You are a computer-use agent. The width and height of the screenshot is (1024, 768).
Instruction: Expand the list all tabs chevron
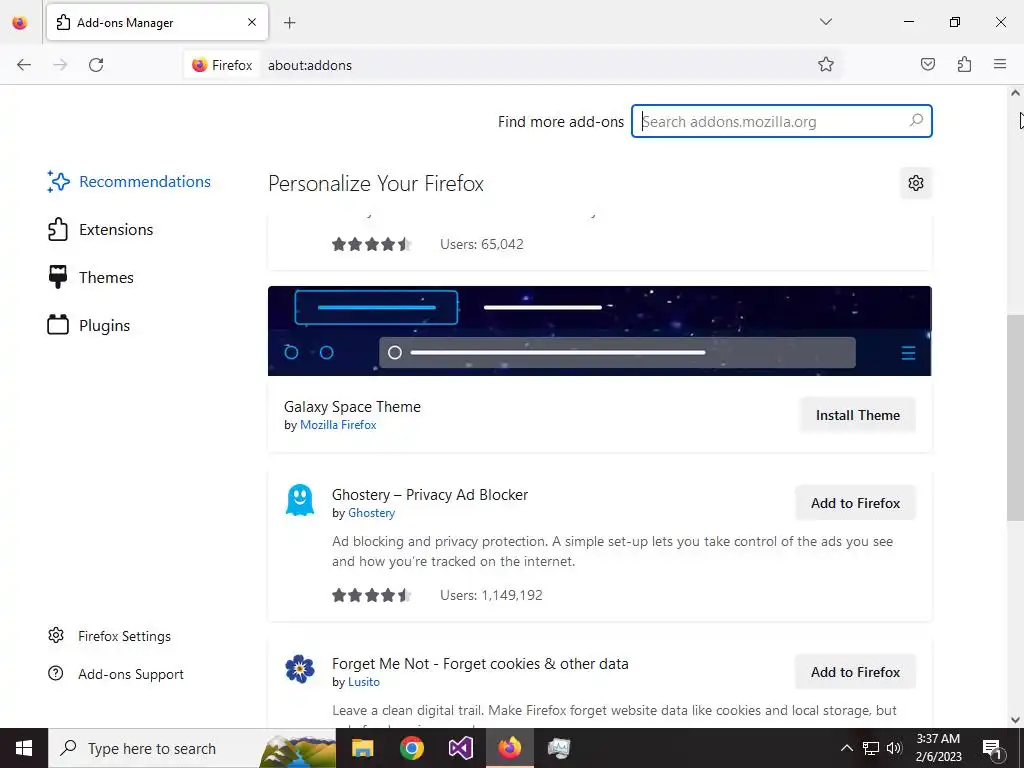pos(825,22)
